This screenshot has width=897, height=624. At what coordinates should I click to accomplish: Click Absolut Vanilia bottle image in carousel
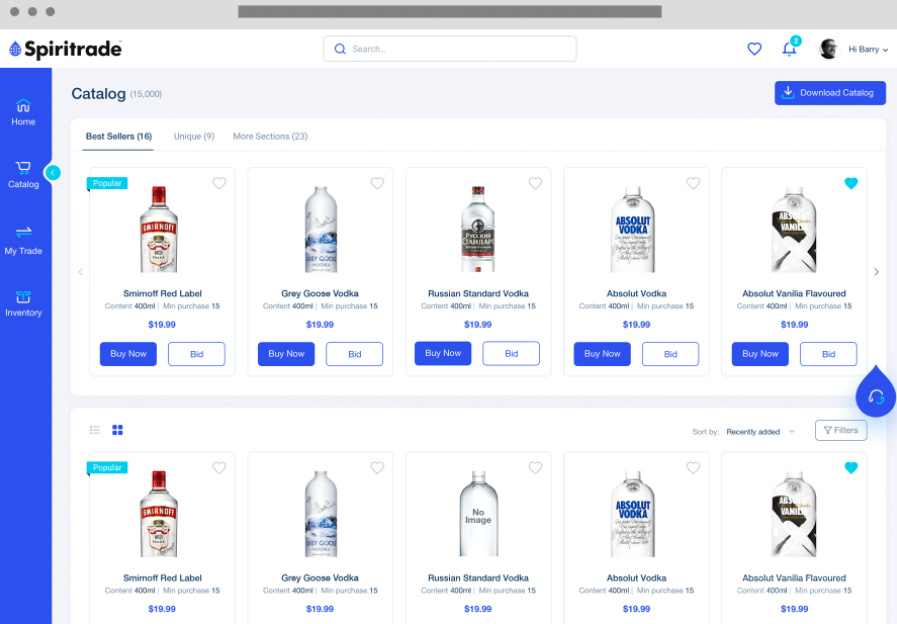click(x=793, y=229)
